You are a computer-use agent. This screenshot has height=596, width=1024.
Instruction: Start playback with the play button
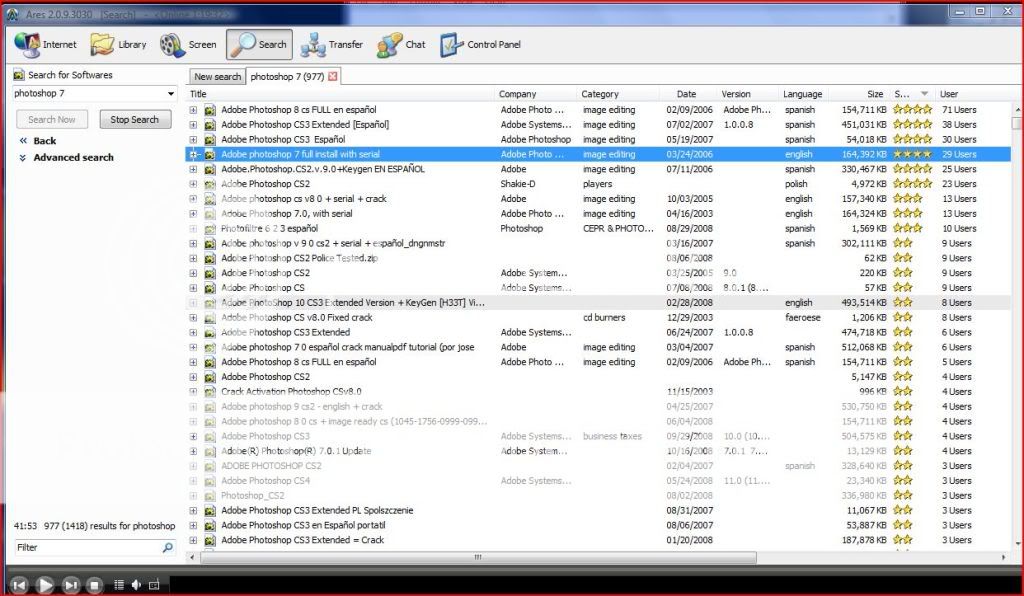coord(44,585)
